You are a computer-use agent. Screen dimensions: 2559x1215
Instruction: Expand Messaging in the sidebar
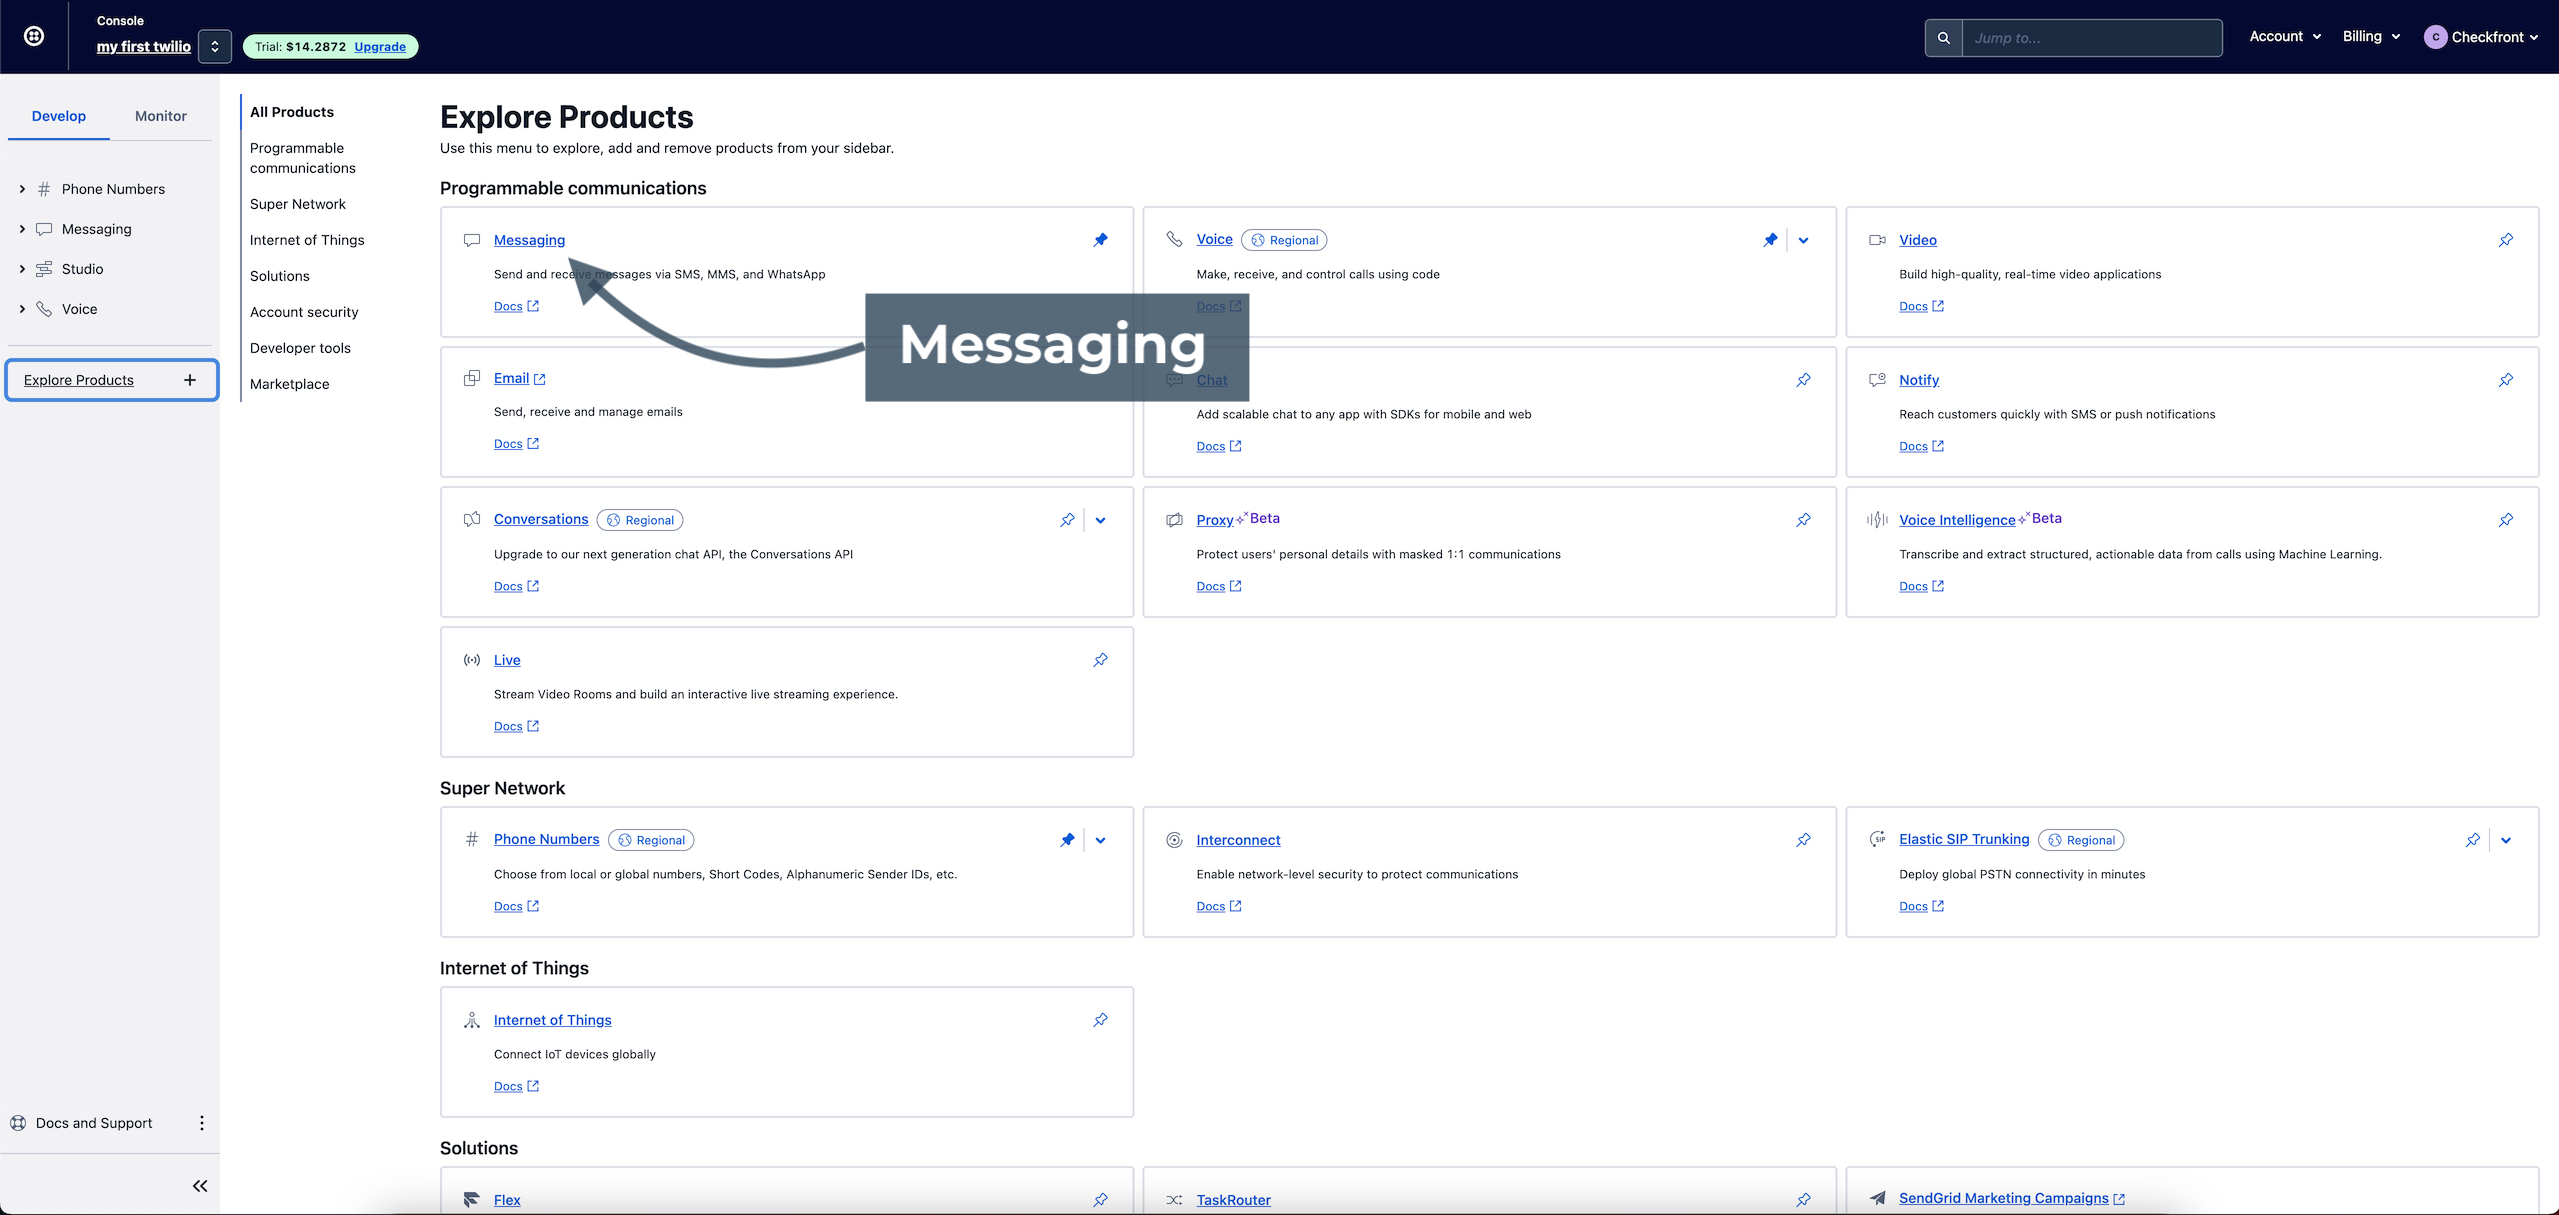pos(22,229)
